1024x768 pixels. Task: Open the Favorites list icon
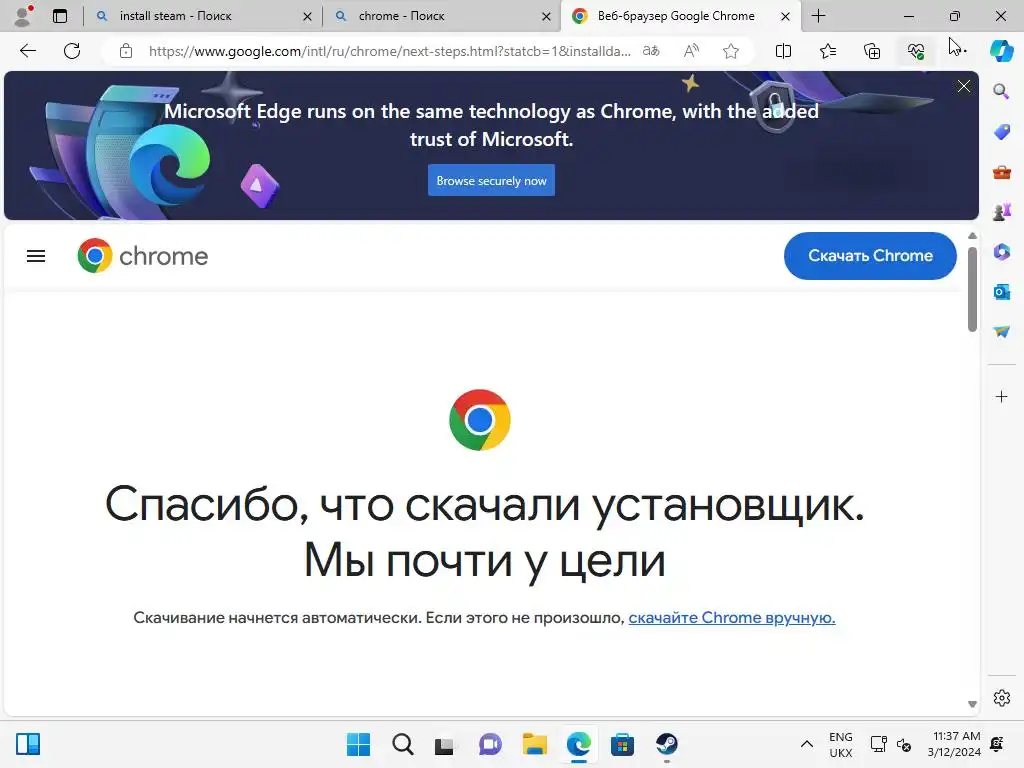coord(827,51)
